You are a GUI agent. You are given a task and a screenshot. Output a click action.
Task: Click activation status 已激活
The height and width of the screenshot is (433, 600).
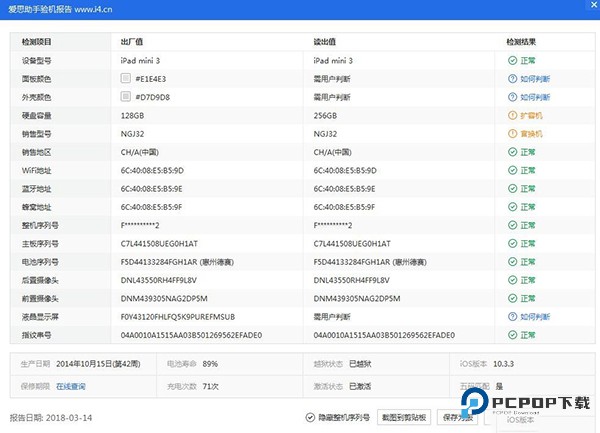tap(360, 386)
